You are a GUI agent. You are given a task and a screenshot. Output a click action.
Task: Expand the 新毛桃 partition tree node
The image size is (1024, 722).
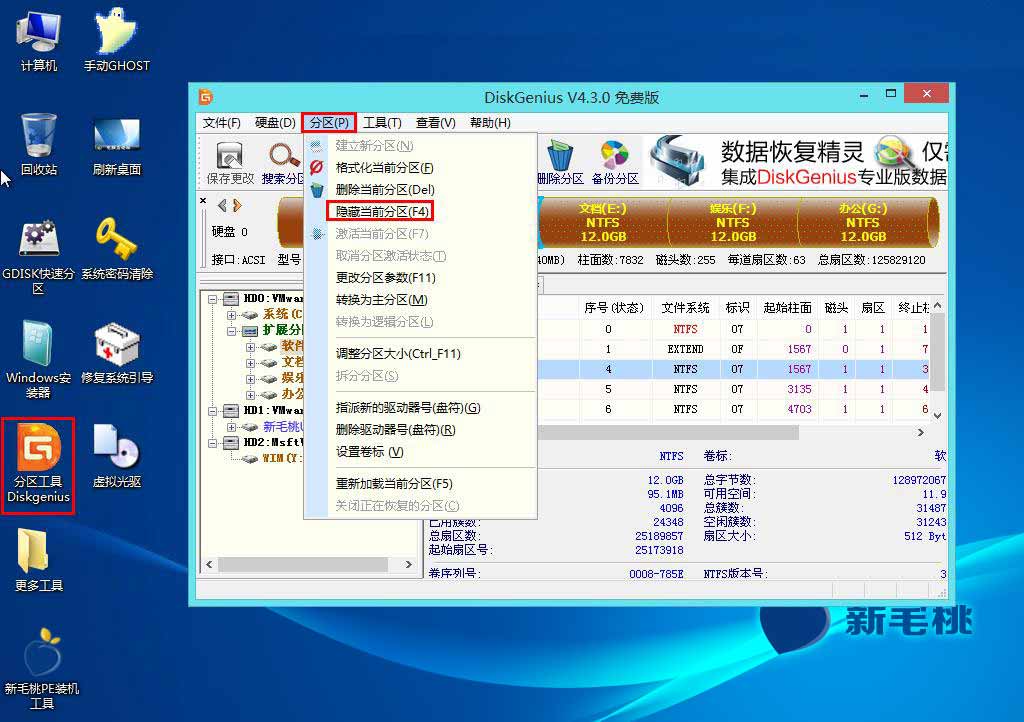coord(231,427)
